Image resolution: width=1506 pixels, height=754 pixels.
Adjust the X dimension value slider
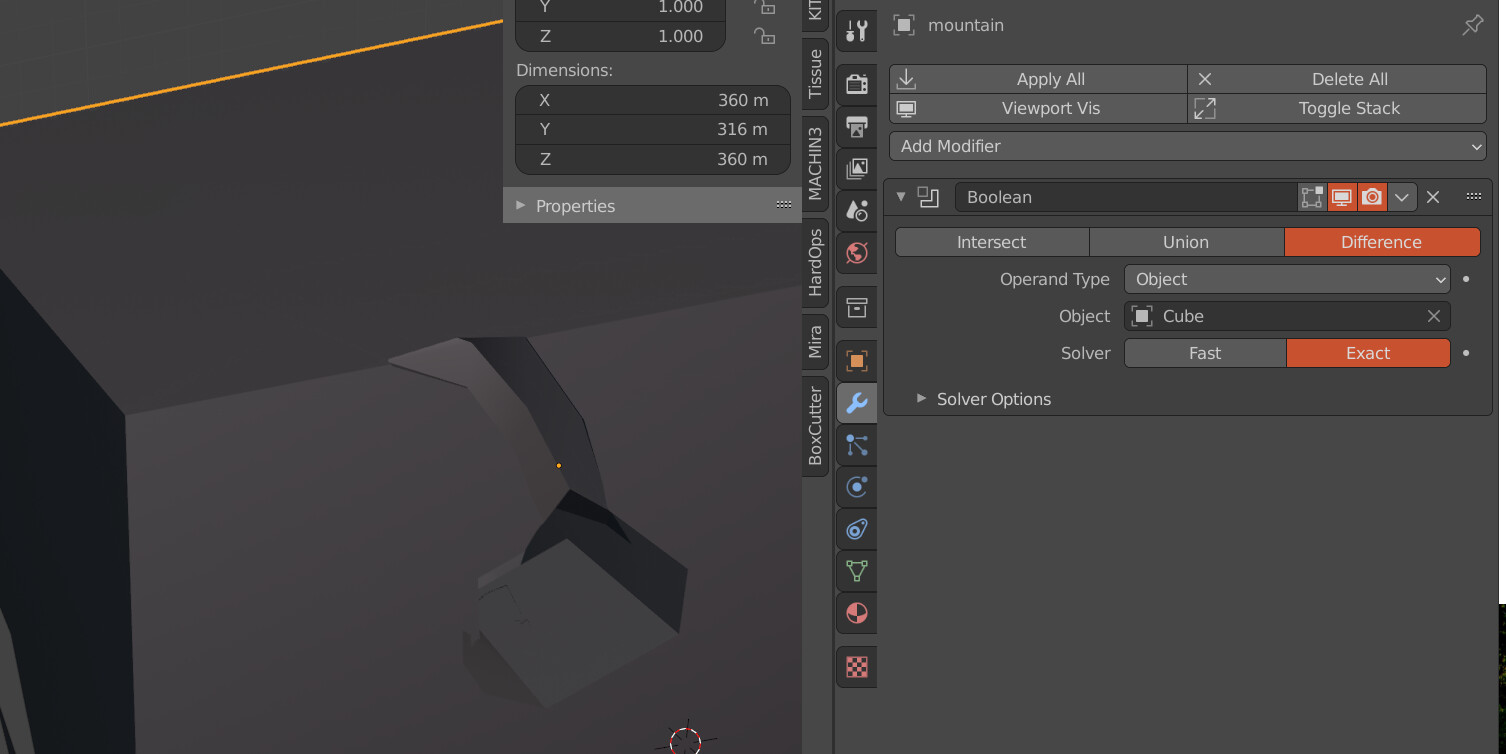point(652,99)
